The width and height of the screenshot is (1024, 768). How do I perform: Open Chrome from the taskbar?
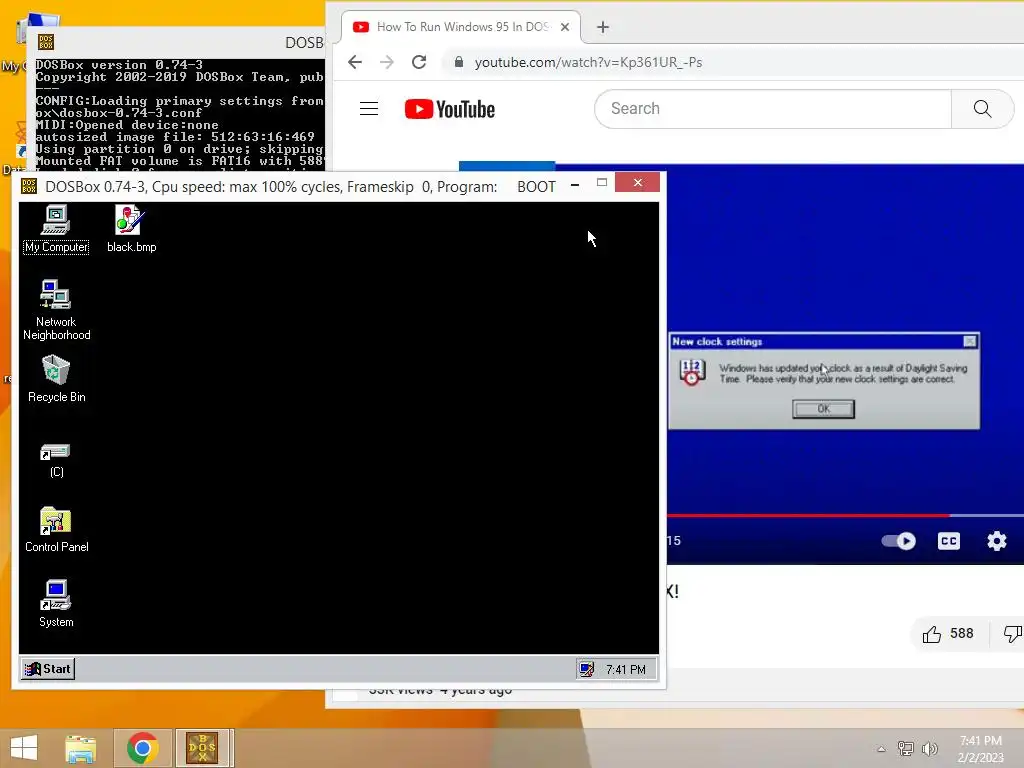pyautogui.click(x=142, y=748)
